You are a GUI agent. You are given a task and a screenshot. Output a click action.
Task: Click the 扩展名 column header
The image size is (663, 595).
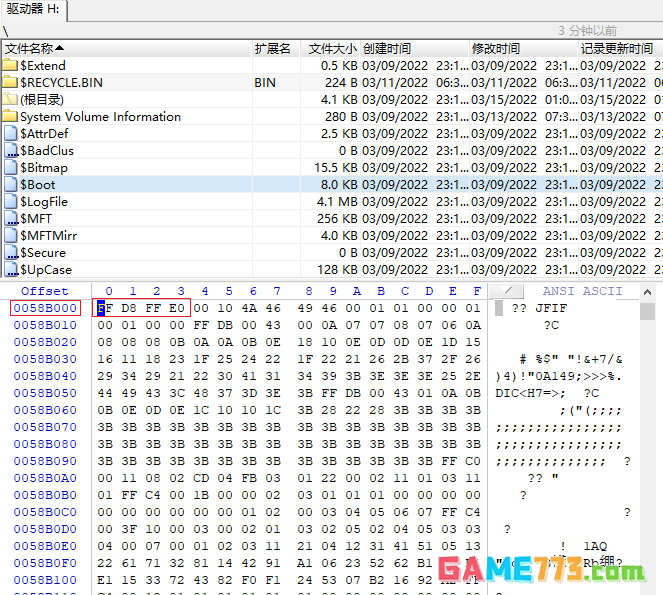(x=272, y=48)
